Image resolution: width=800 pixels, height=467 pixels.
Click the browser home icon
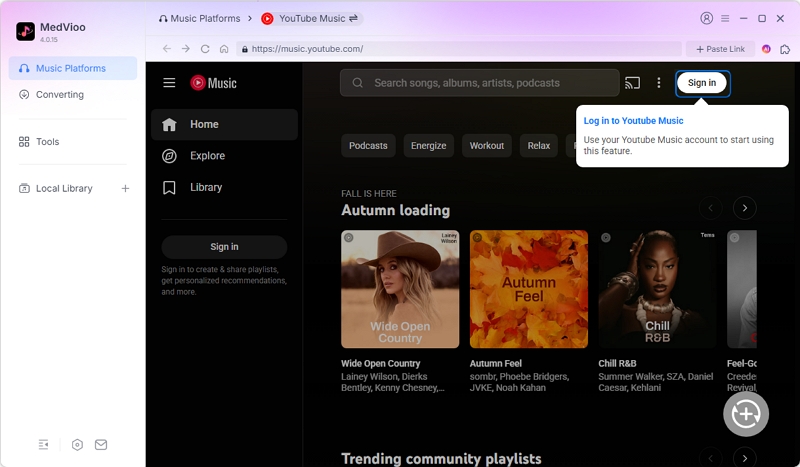coord(224,48)
